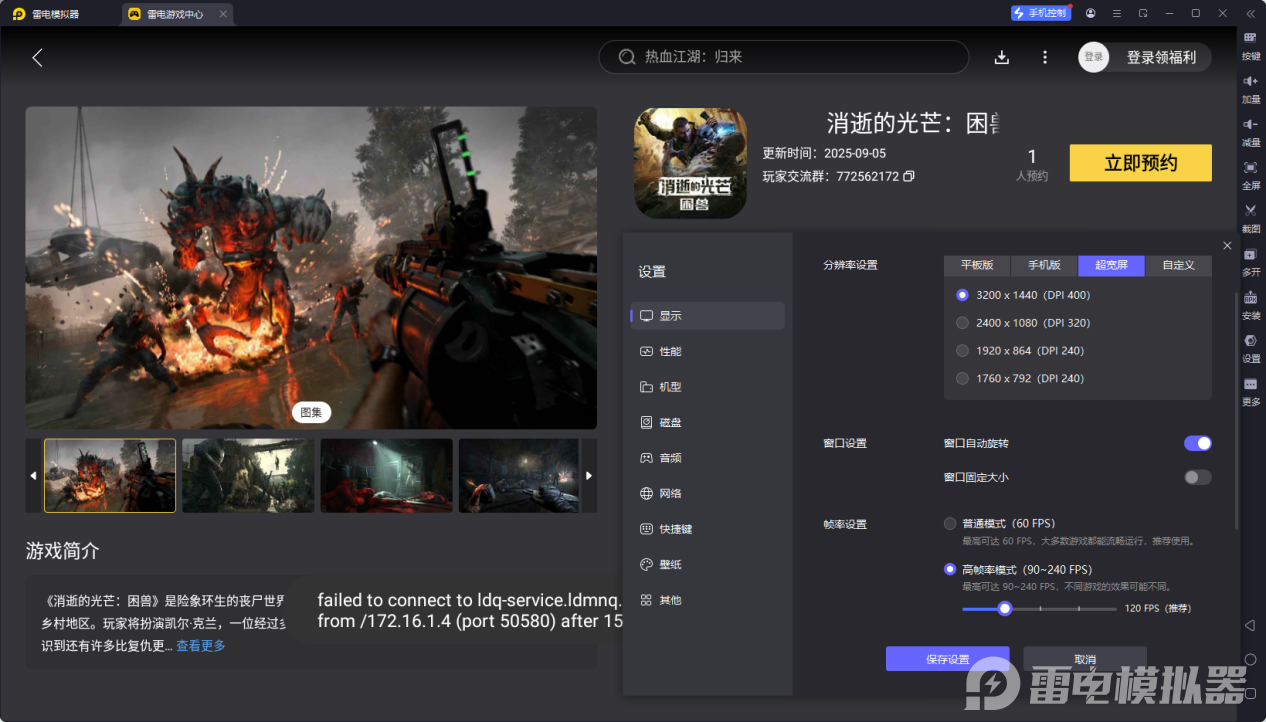Open the keyboard mapping tool in sidebar
The image size is (1266, 722).
click(1250, 38)
